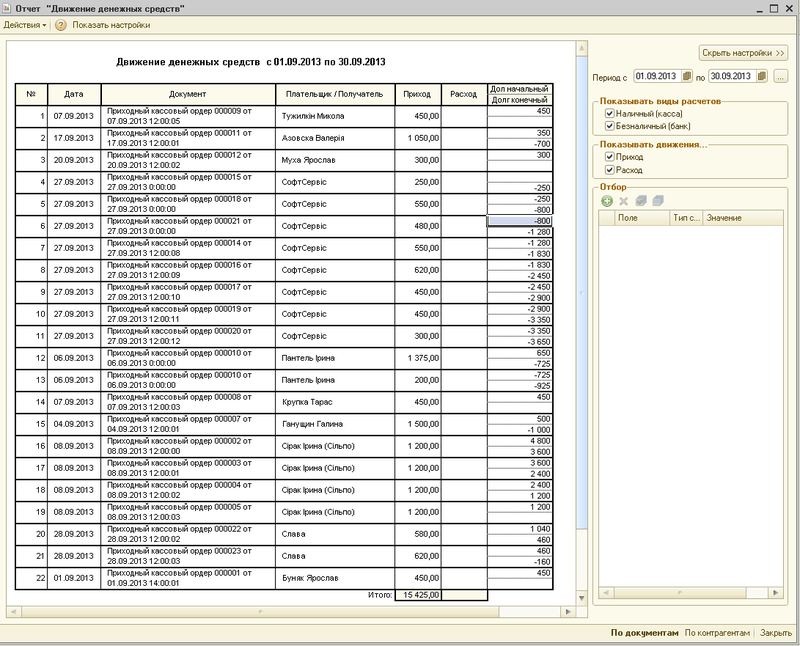Click the uncheck all filters icon
800x646 pixels.
(x=658, y=201)
